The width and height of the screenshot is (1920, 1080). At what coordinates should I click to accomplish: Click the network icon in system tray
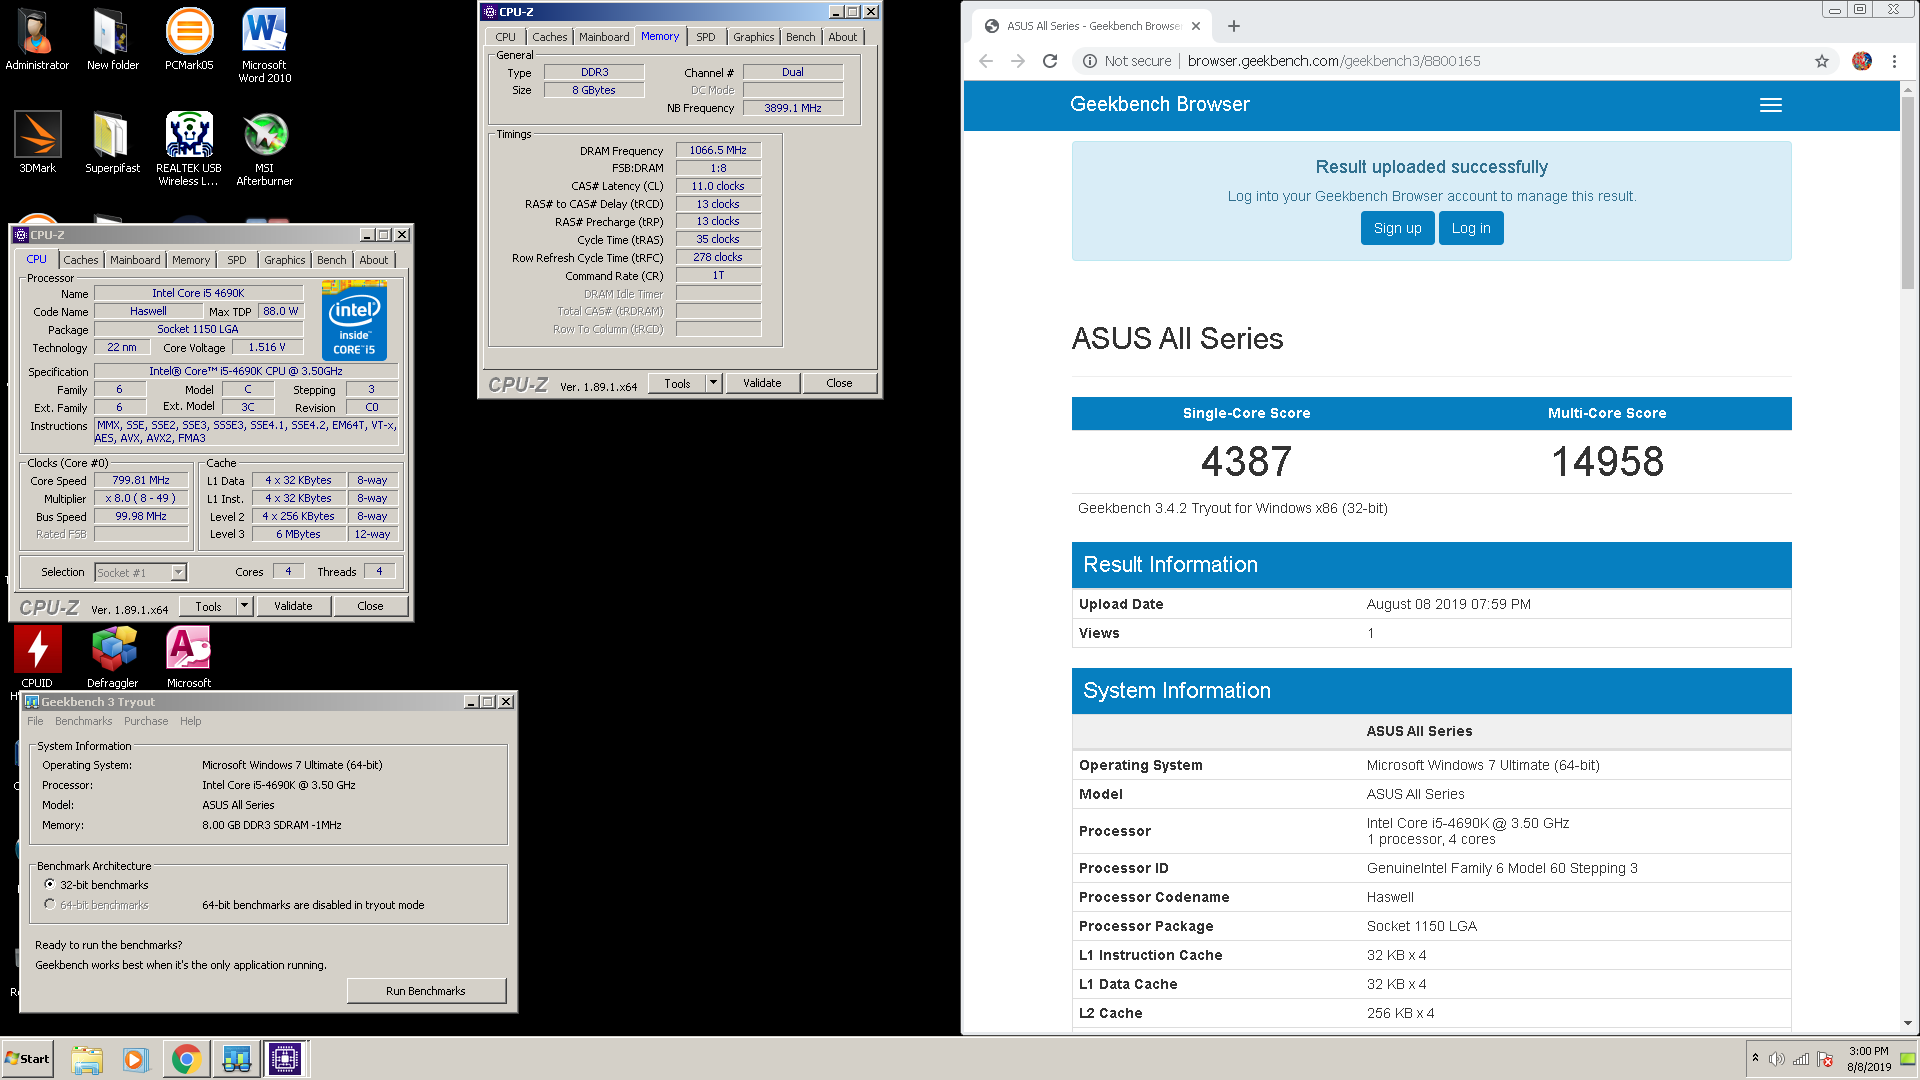click(x=1801, y=1059)
